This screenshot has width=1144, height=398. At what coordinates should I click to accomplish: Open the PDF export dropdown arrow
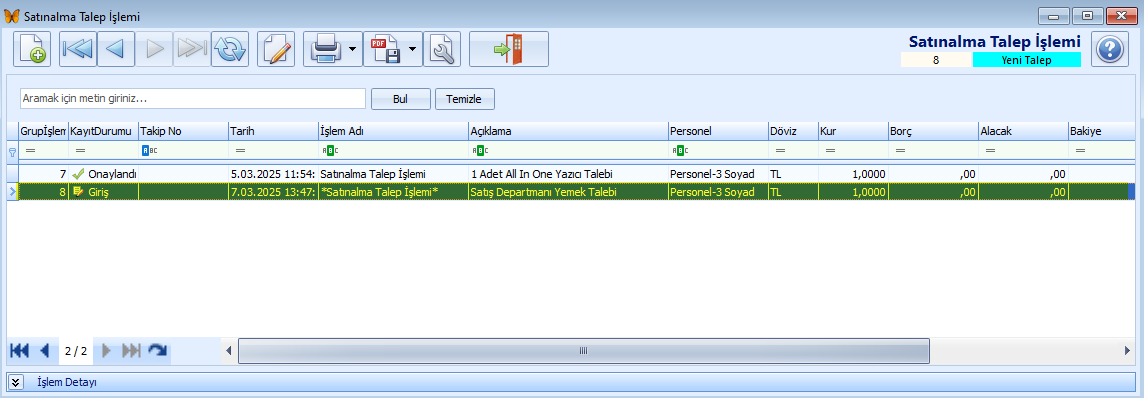[x=412, y=50]
